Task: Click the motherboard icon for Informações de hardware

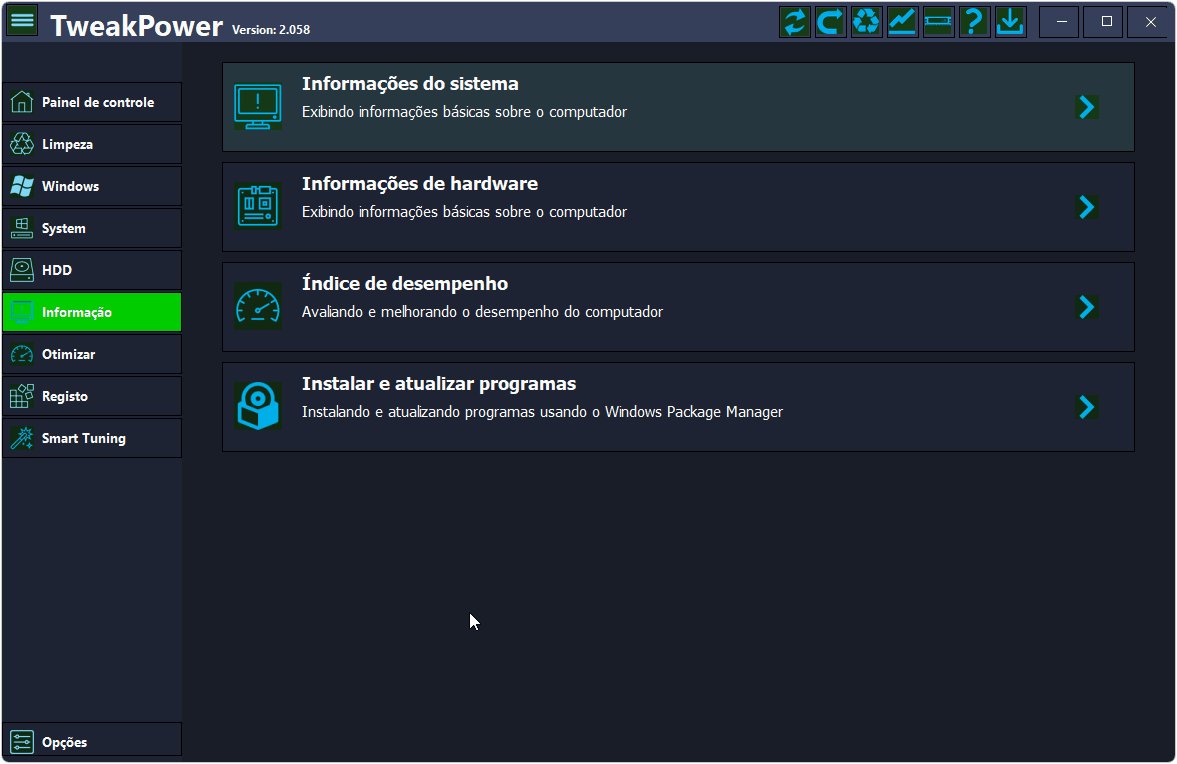Action: pos(257,206)
